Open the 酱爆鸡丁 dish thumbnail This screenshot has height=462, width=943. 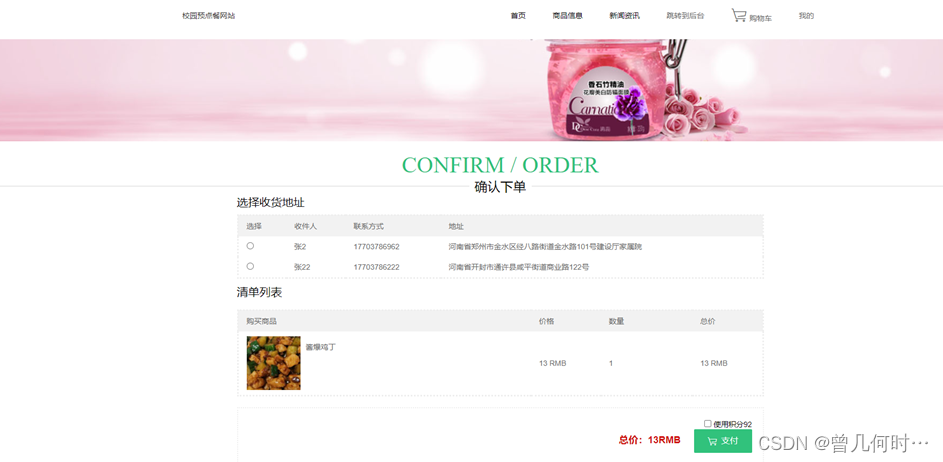274,363
